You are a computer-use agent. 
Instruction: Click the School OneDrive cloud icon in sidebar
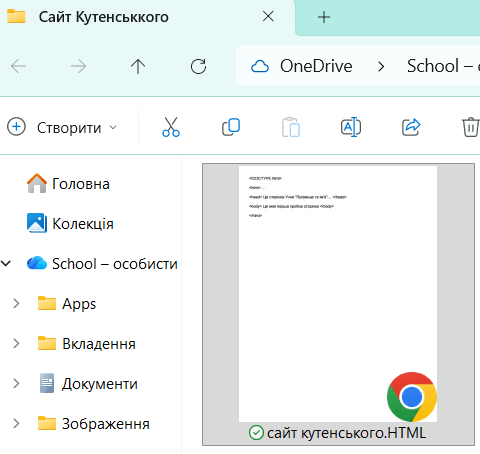point(37,263)
